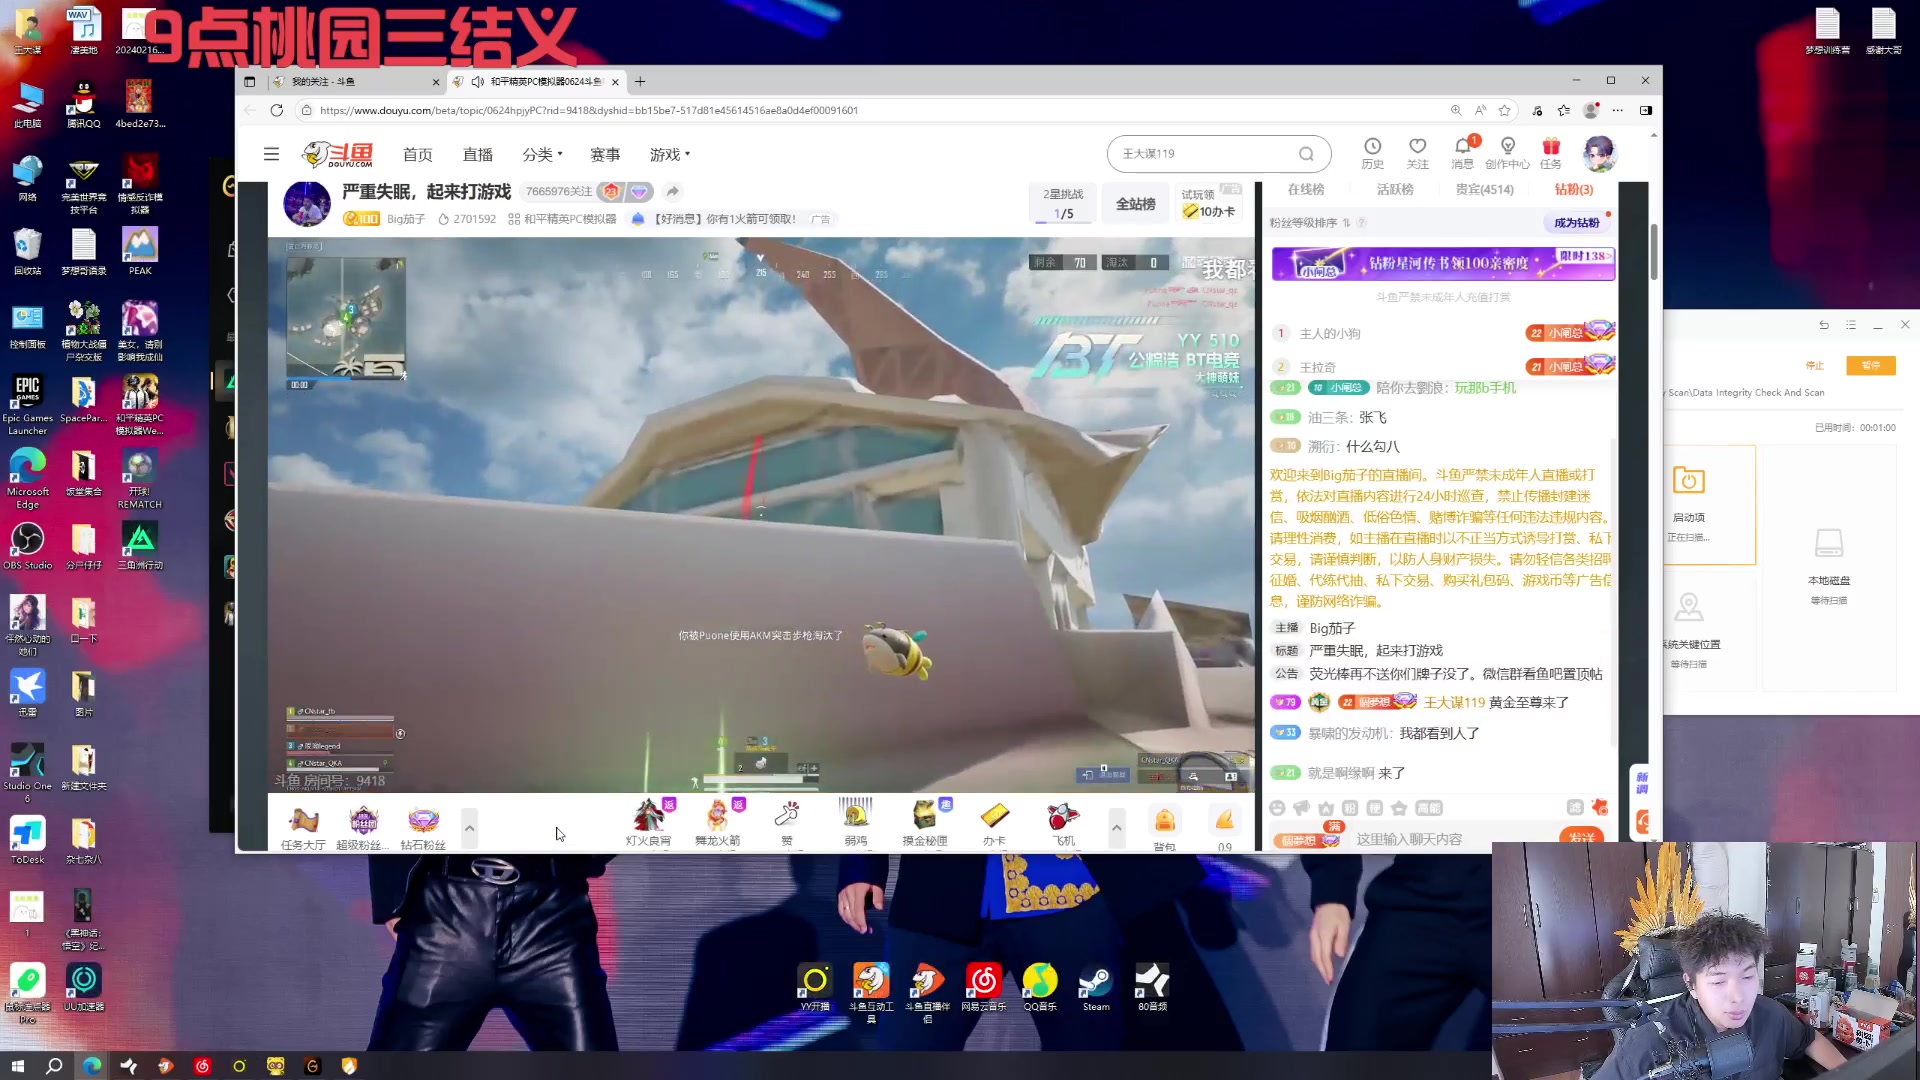1920x1080 pixels.
Task: Click Douyu search input field
Action: [1205, 154]
